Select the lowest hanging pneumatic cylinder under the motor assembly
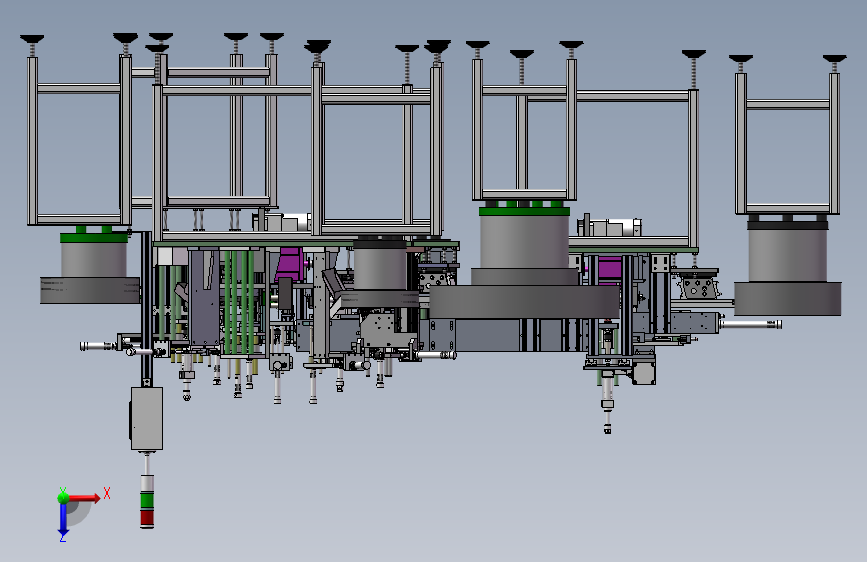Screen dimensions: 867x562 click(607, 403)
